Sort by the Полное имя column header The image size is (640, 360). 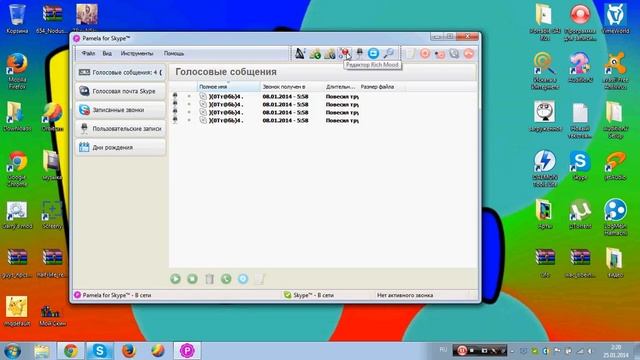click(229, 87)
